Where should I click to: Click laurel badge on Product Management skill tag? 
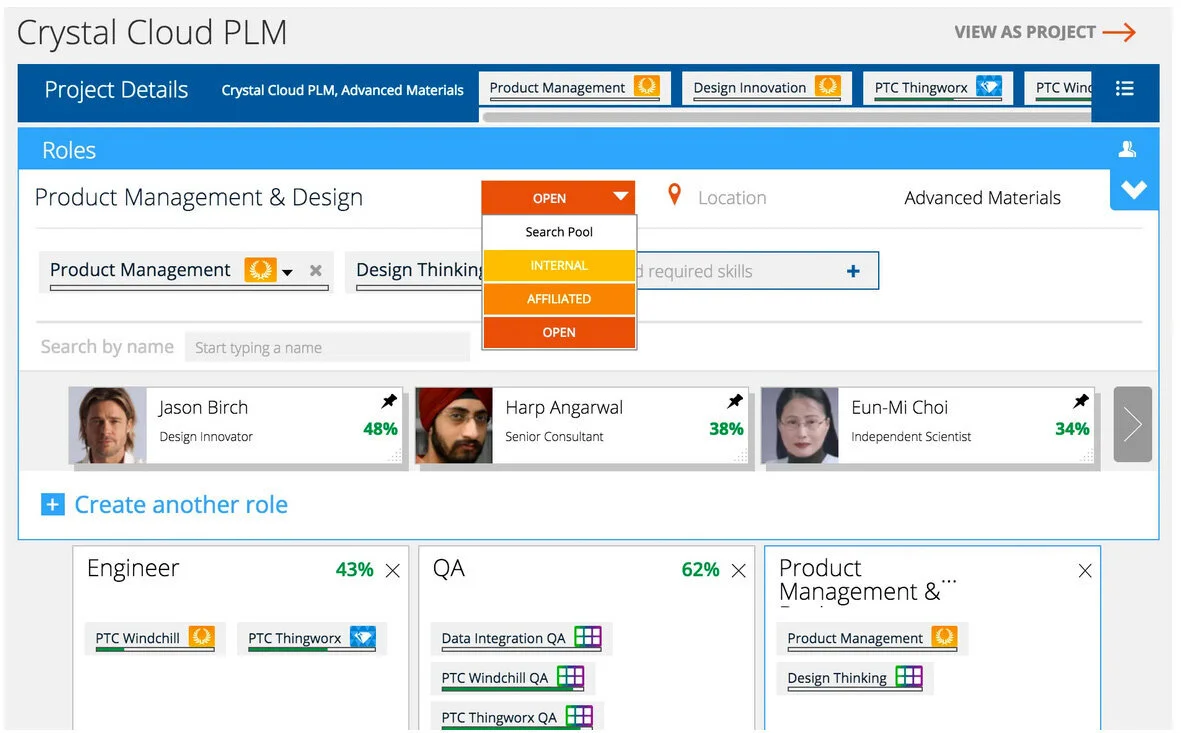point(261,269)
